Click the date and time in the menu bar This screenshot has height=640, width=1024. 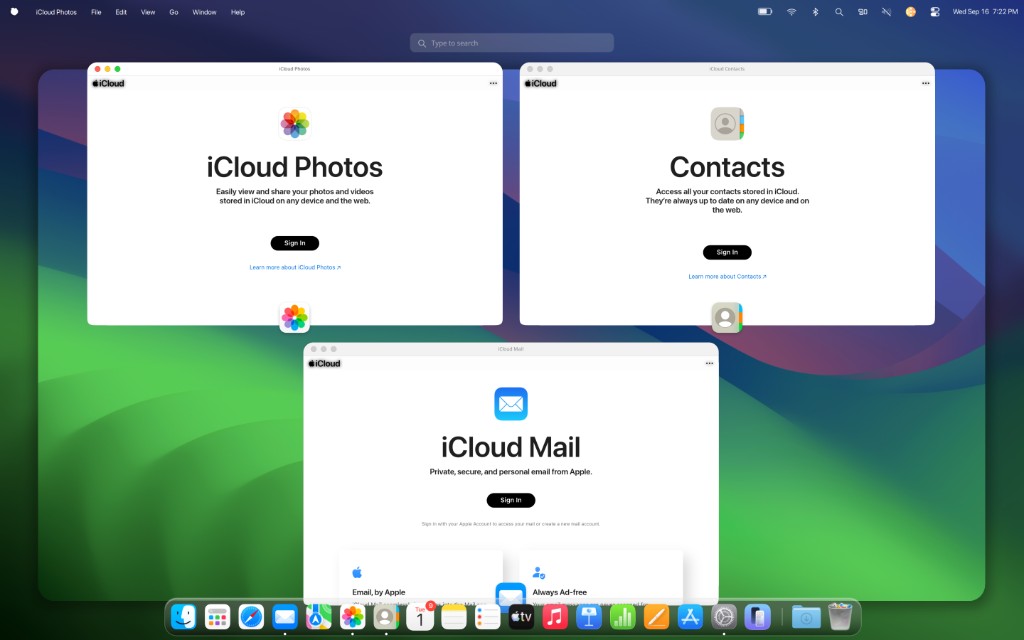(985, 12)
